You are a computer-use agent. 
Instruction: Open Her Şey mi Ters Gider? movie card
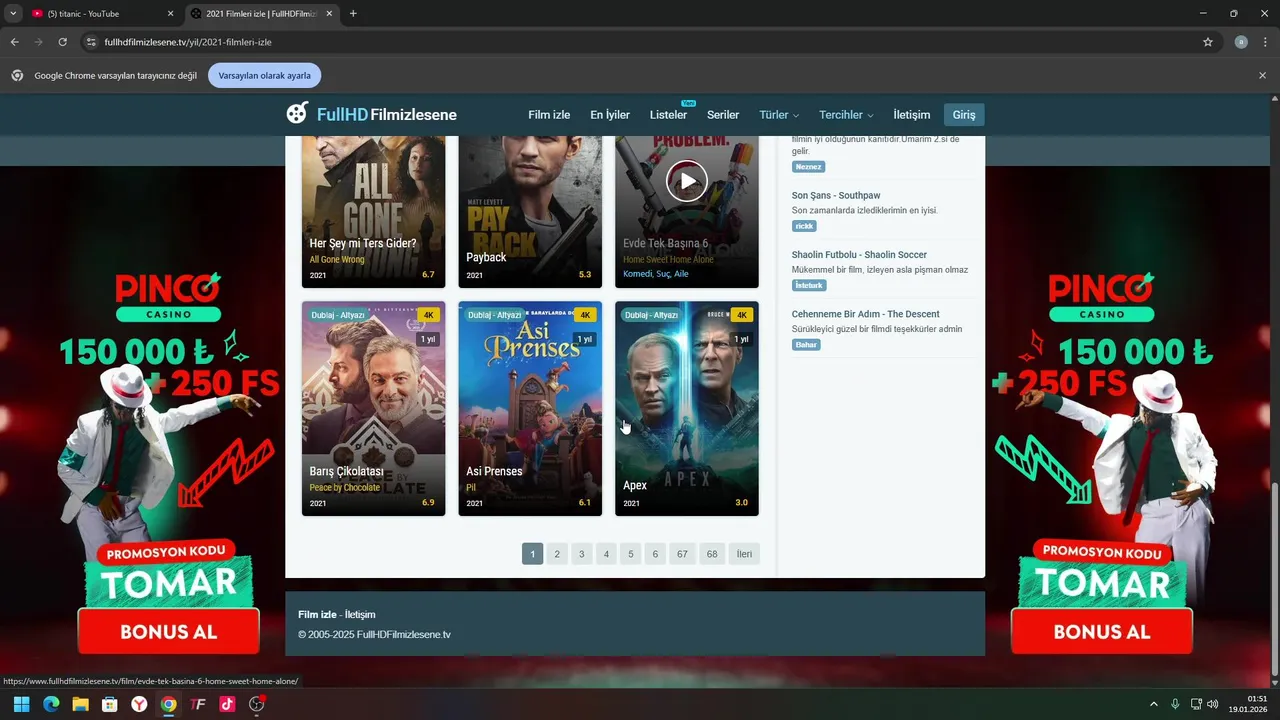point(373,212)
